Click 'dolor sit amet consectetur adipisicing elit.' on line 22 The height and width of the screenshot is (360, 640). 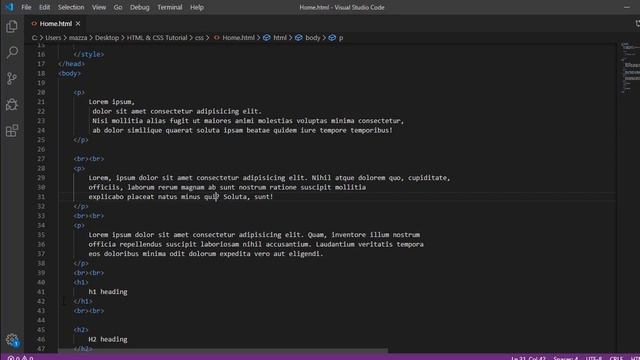click(177, 111)
